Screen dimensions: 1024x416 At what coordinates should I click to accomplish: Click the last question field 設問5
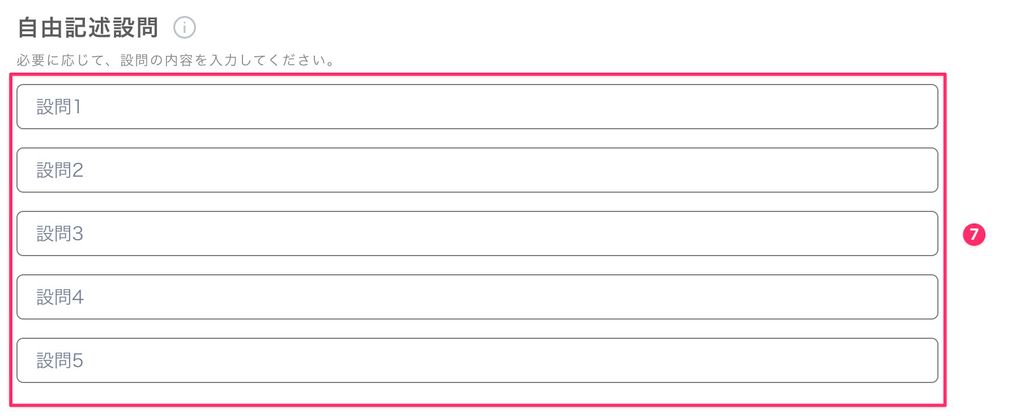477,360
